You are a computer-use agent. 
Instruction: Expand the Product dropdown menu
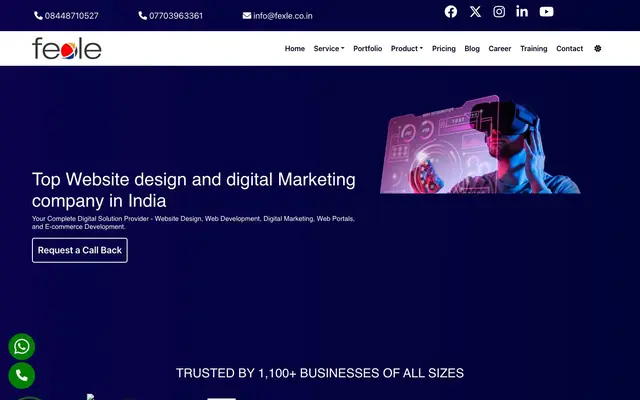(x=407, y=49)
